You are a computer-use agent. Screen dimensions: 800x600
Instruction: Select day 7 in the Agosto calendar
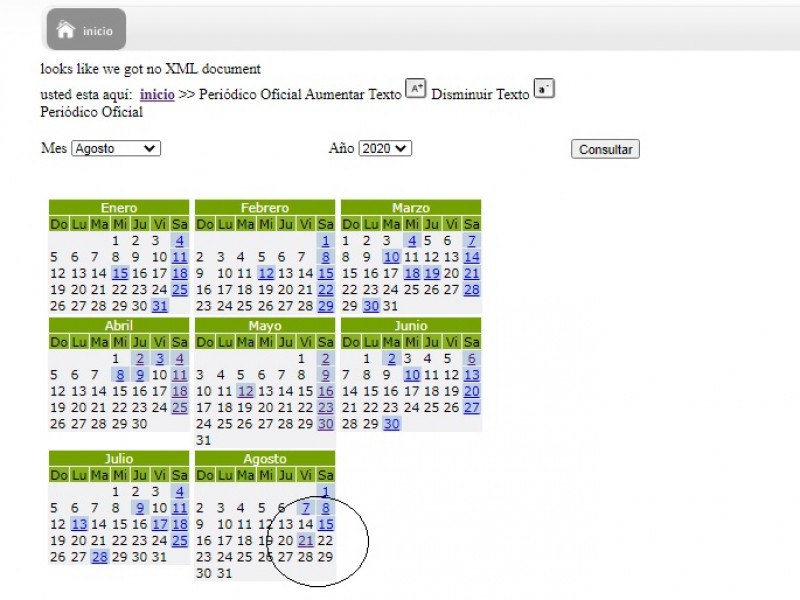point(306,508)
